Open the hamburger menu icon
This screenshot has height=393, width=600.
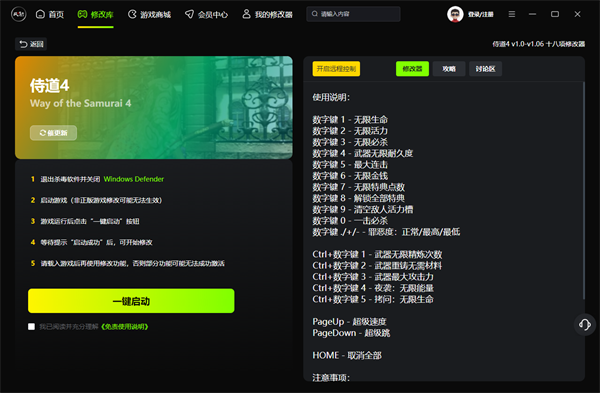512,14
